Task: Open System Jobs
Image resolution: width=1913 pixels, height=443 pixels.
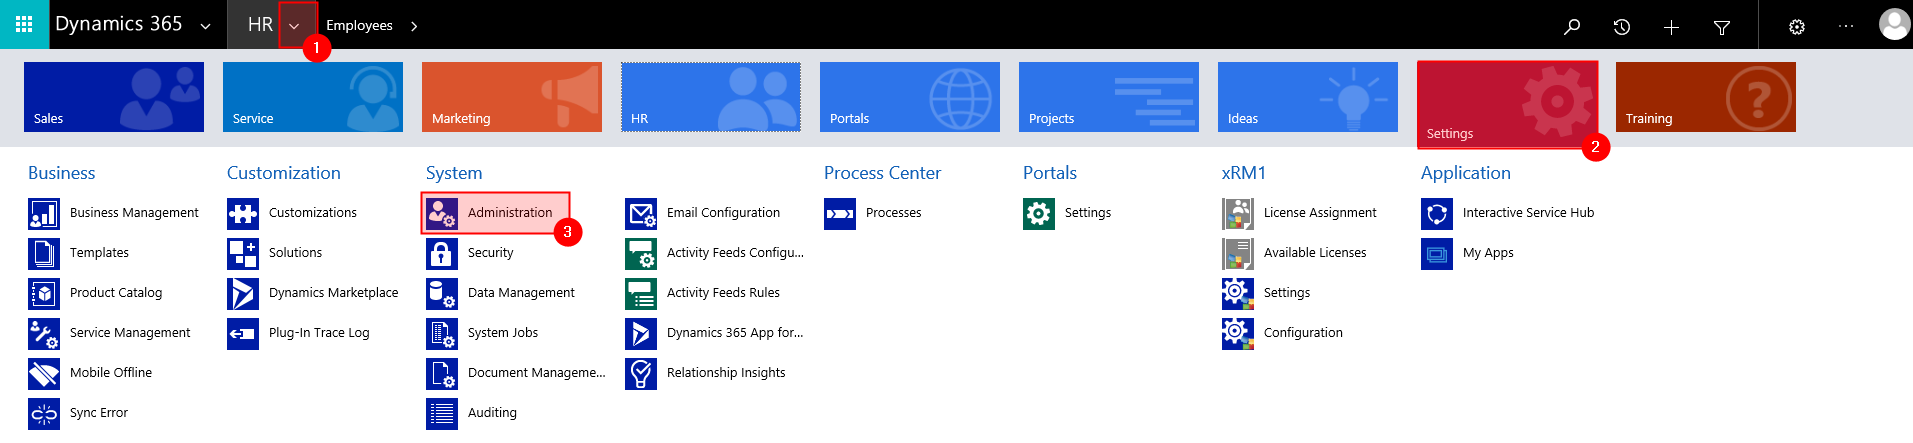Action: 502,333
